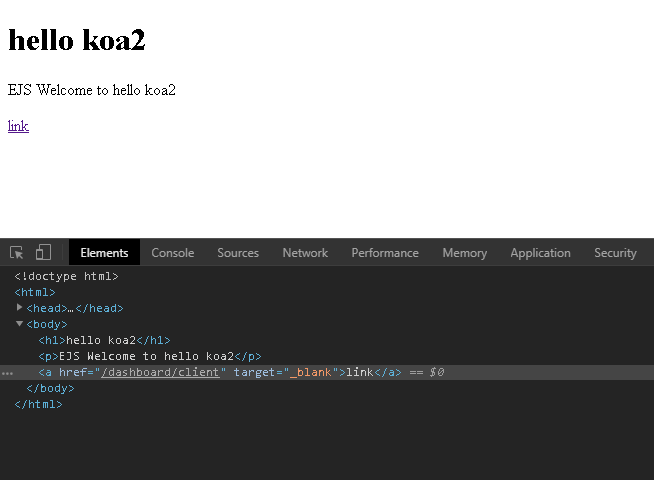The image size is (654, 480).
Task: Follow the 'link' hyperlink on the page
Action: pos(18,126)
